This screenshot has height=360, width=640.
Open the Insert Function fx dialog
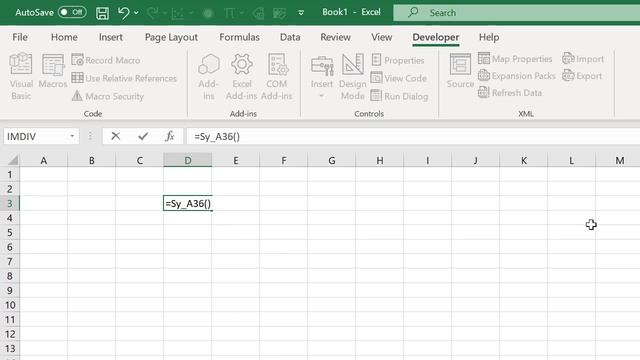point(170,136)
